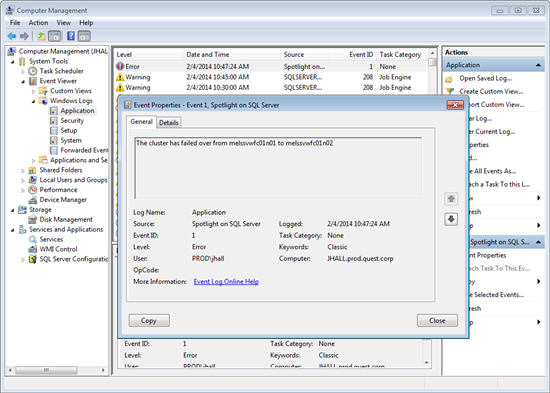The image size is (550, 393).
Task: Select the Error event row
Action: click(x=270, y=66)
